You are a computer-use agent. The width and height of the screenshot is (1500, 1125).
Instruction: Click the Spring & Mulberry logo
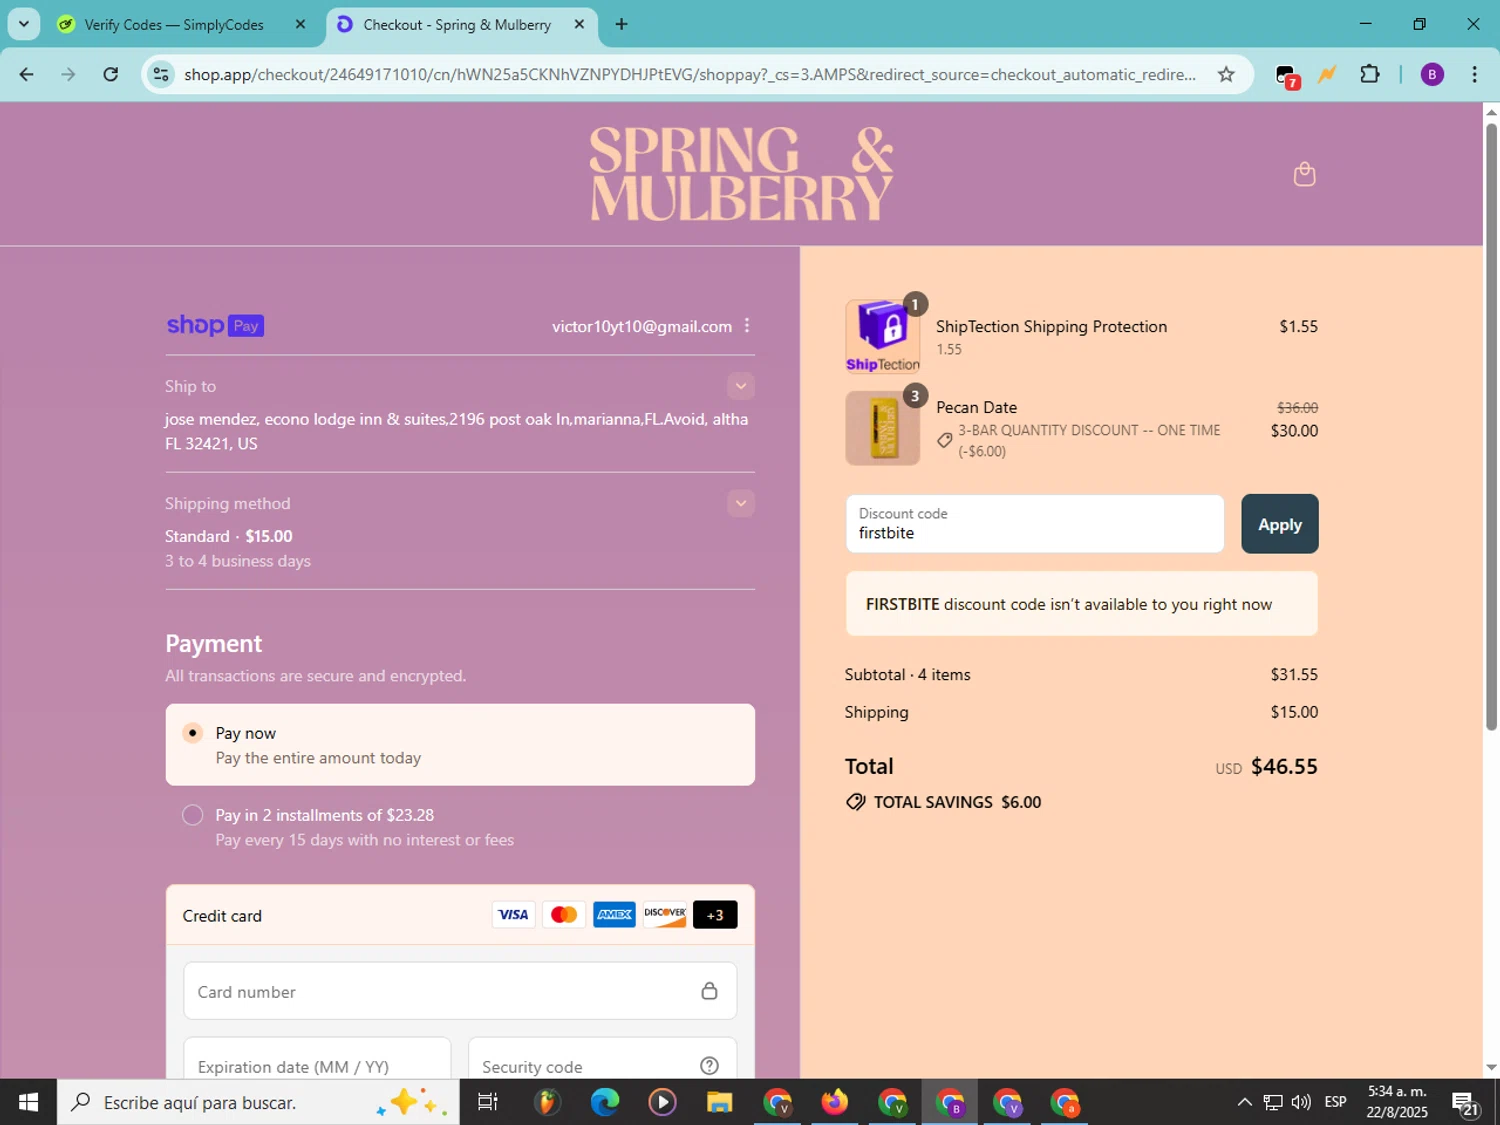(741, 174)
